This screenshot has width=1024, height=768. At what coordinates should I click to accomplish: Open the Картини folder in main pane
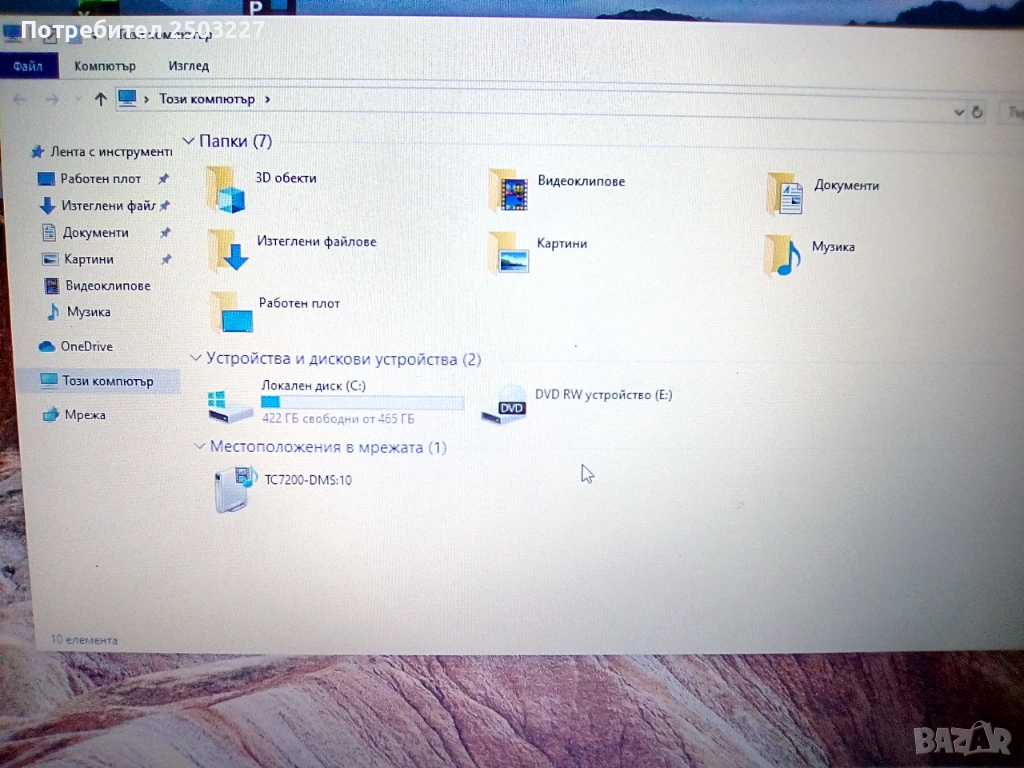[x=508, y=252]
